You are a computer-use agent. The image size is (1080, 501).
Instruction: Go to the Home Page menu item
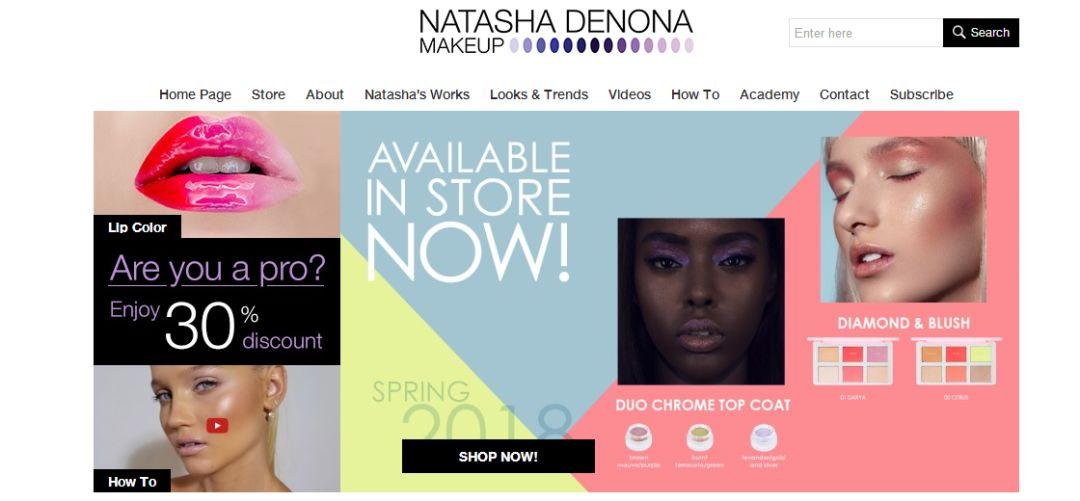coord(195,94)
